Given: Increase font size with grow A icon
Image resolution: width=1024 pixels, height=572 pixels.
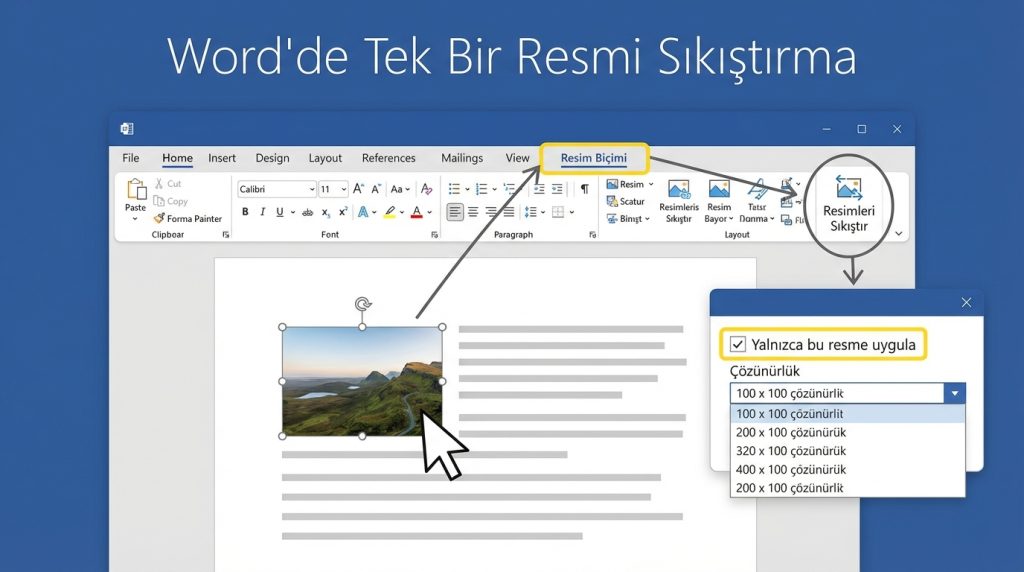Looking at the screenshot, I should pyautogui.click(x=358, y=189).
